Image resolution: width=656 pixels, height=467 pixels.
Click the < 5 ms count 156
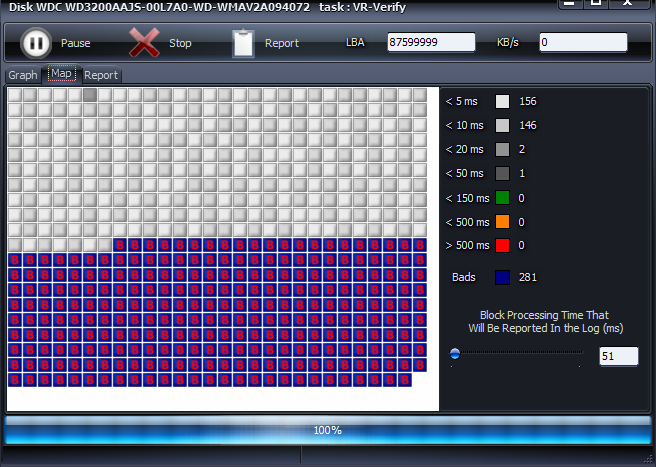pyautogui.click(x=528, y=102)
